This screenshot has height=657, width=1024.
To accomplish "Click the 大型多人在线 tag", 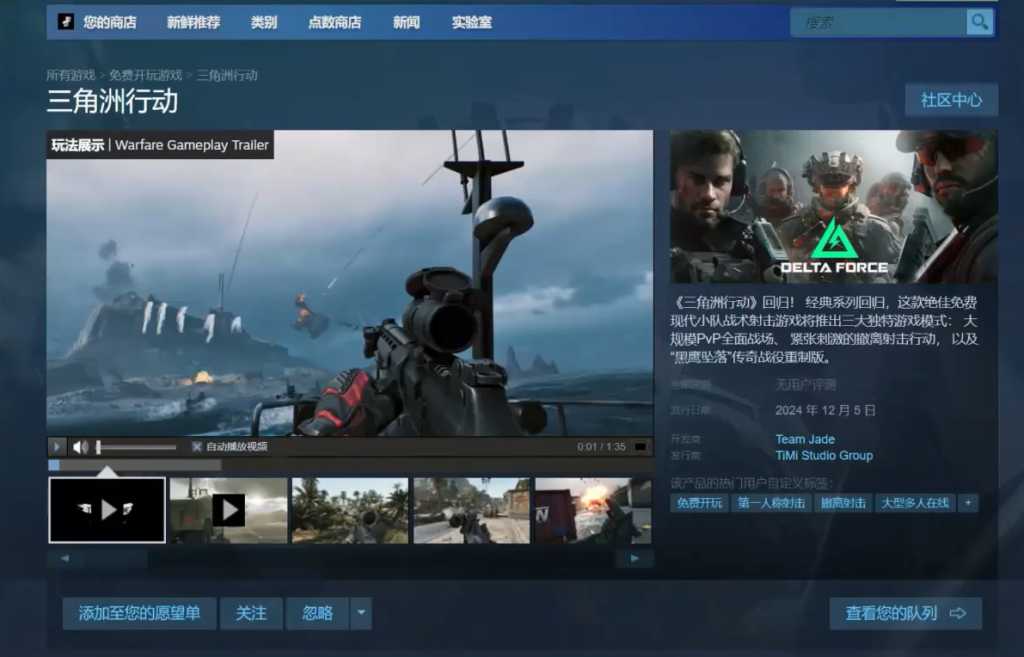I will tap(915, 503).
